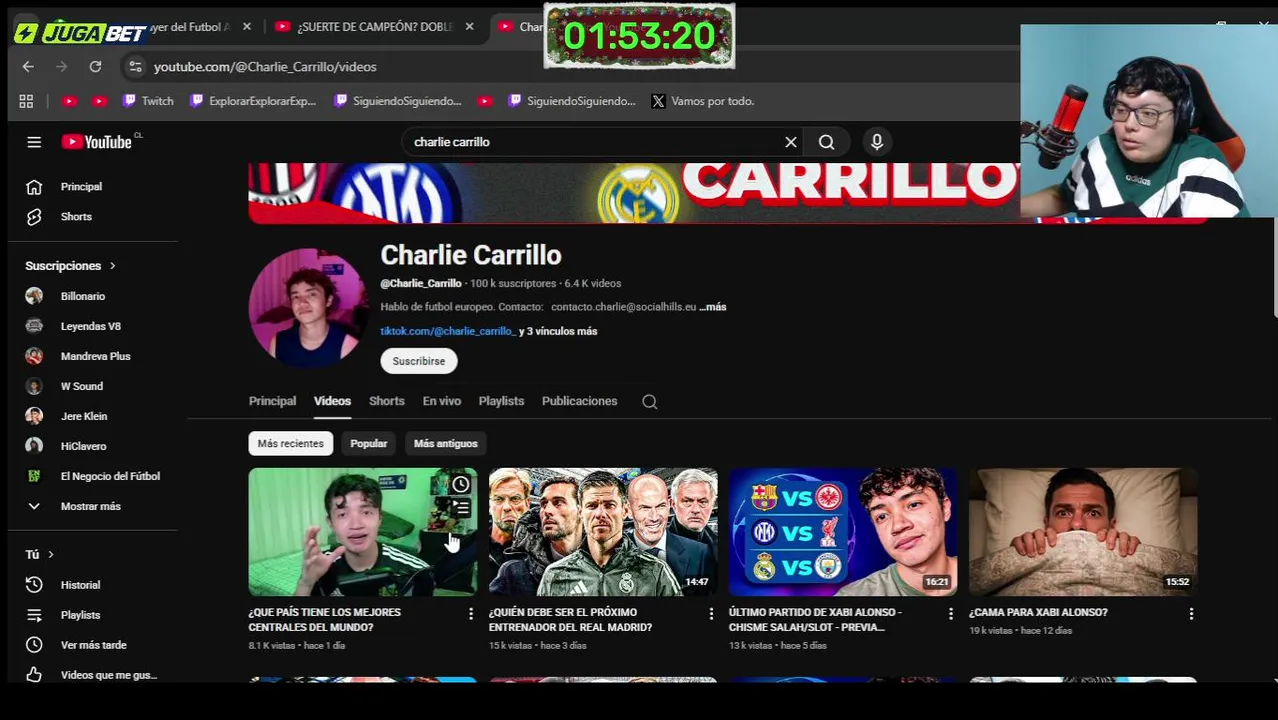Switch to the channel Playlists tab
The width and height of the screenshot is (1278, 720).
point(501,401)
